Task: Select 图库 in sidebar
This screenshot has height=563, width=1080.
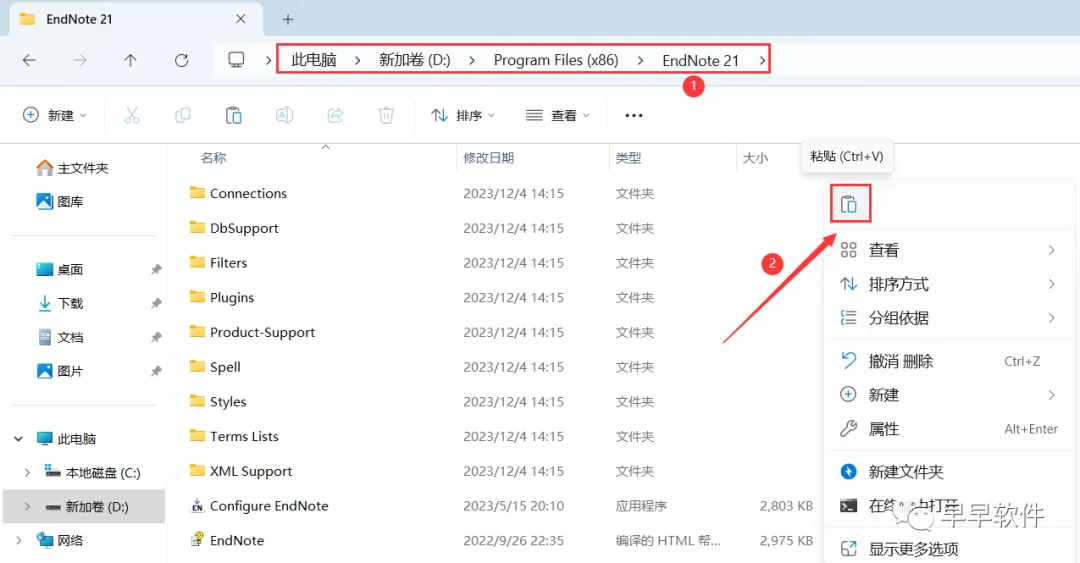Action: [x=60, y=201]
